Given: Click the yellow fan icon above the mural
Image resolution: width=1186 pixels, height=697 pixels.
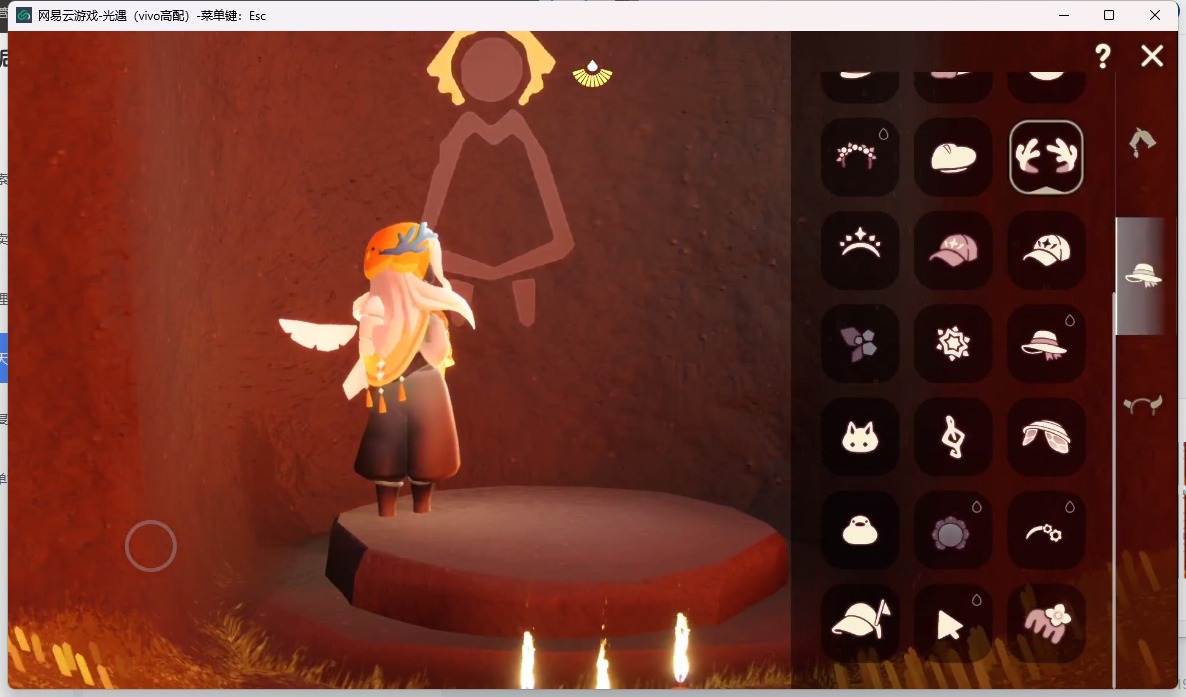Looking at the screenshot, I should click(592, 73).
